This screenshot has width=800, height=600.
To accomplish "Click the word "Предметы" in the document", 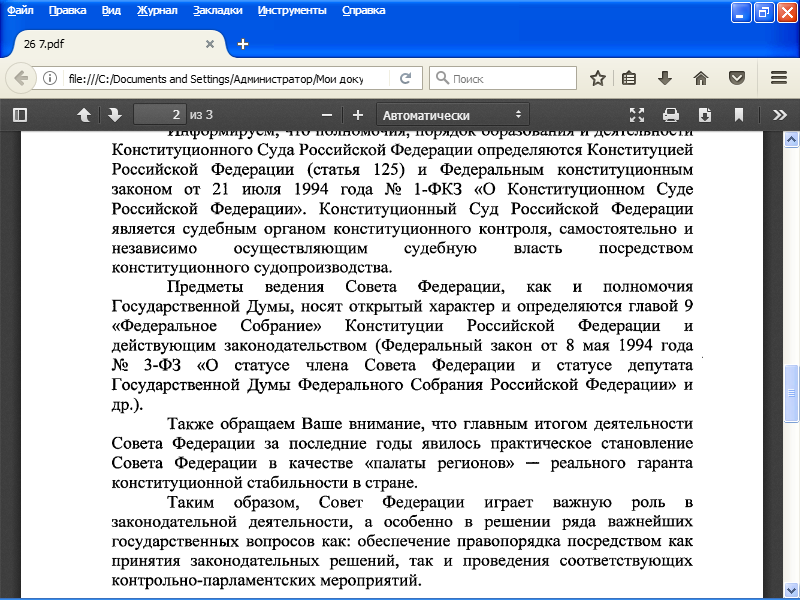I will point(205,287).
